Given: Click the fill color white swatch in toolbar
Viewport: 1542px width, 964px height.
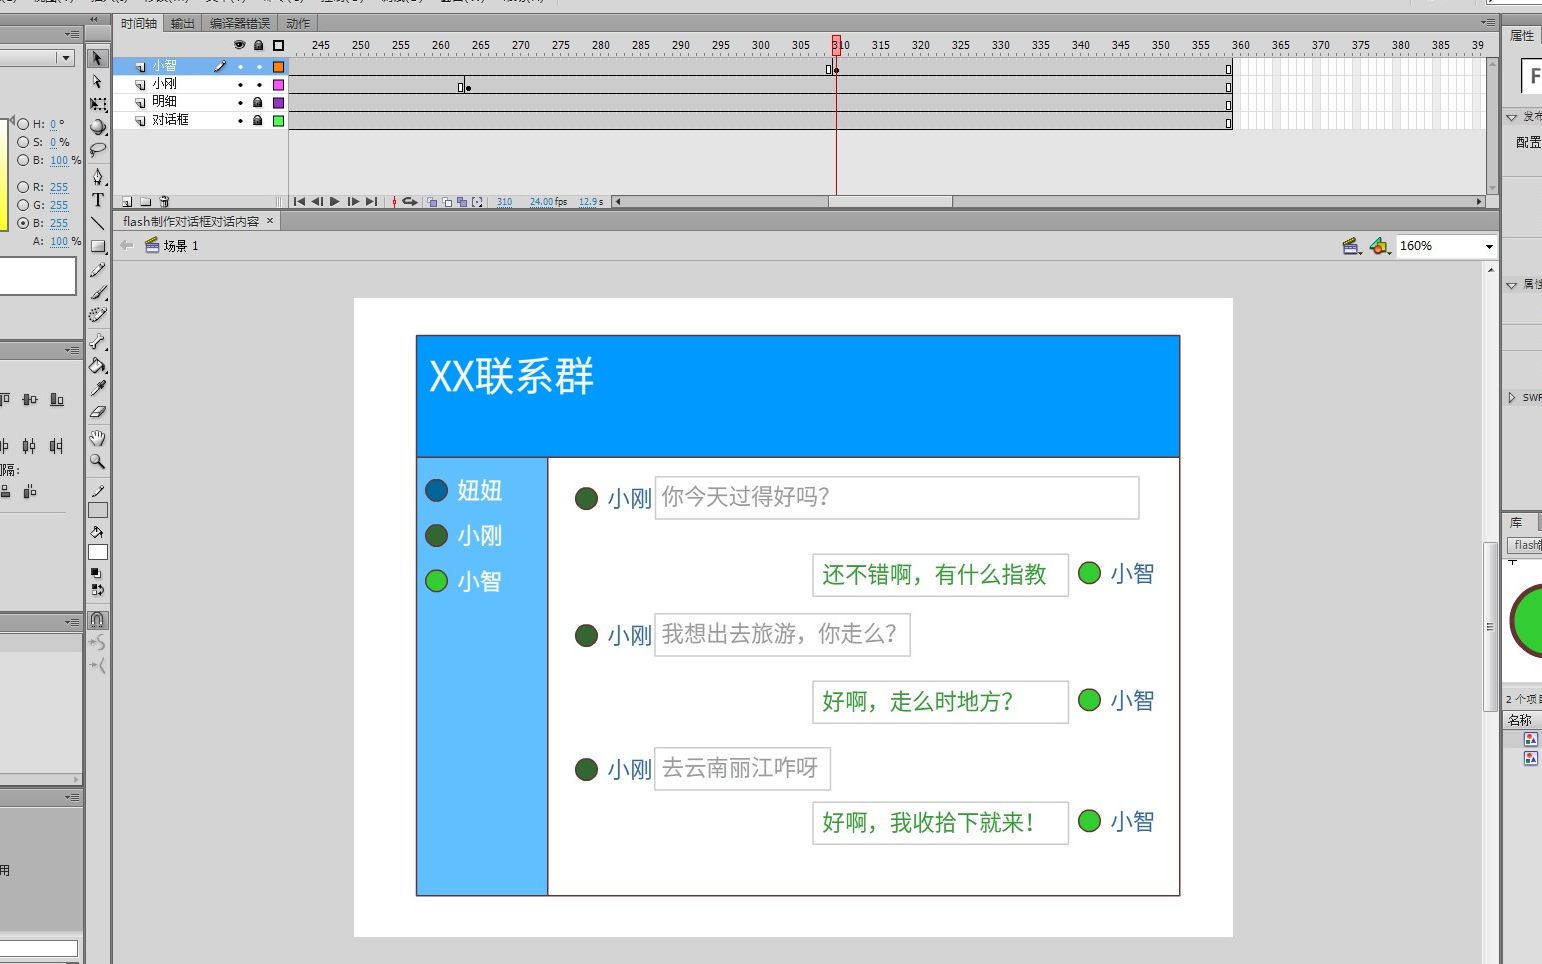Looking at the screenshot, I should click(x=97, y=552).
